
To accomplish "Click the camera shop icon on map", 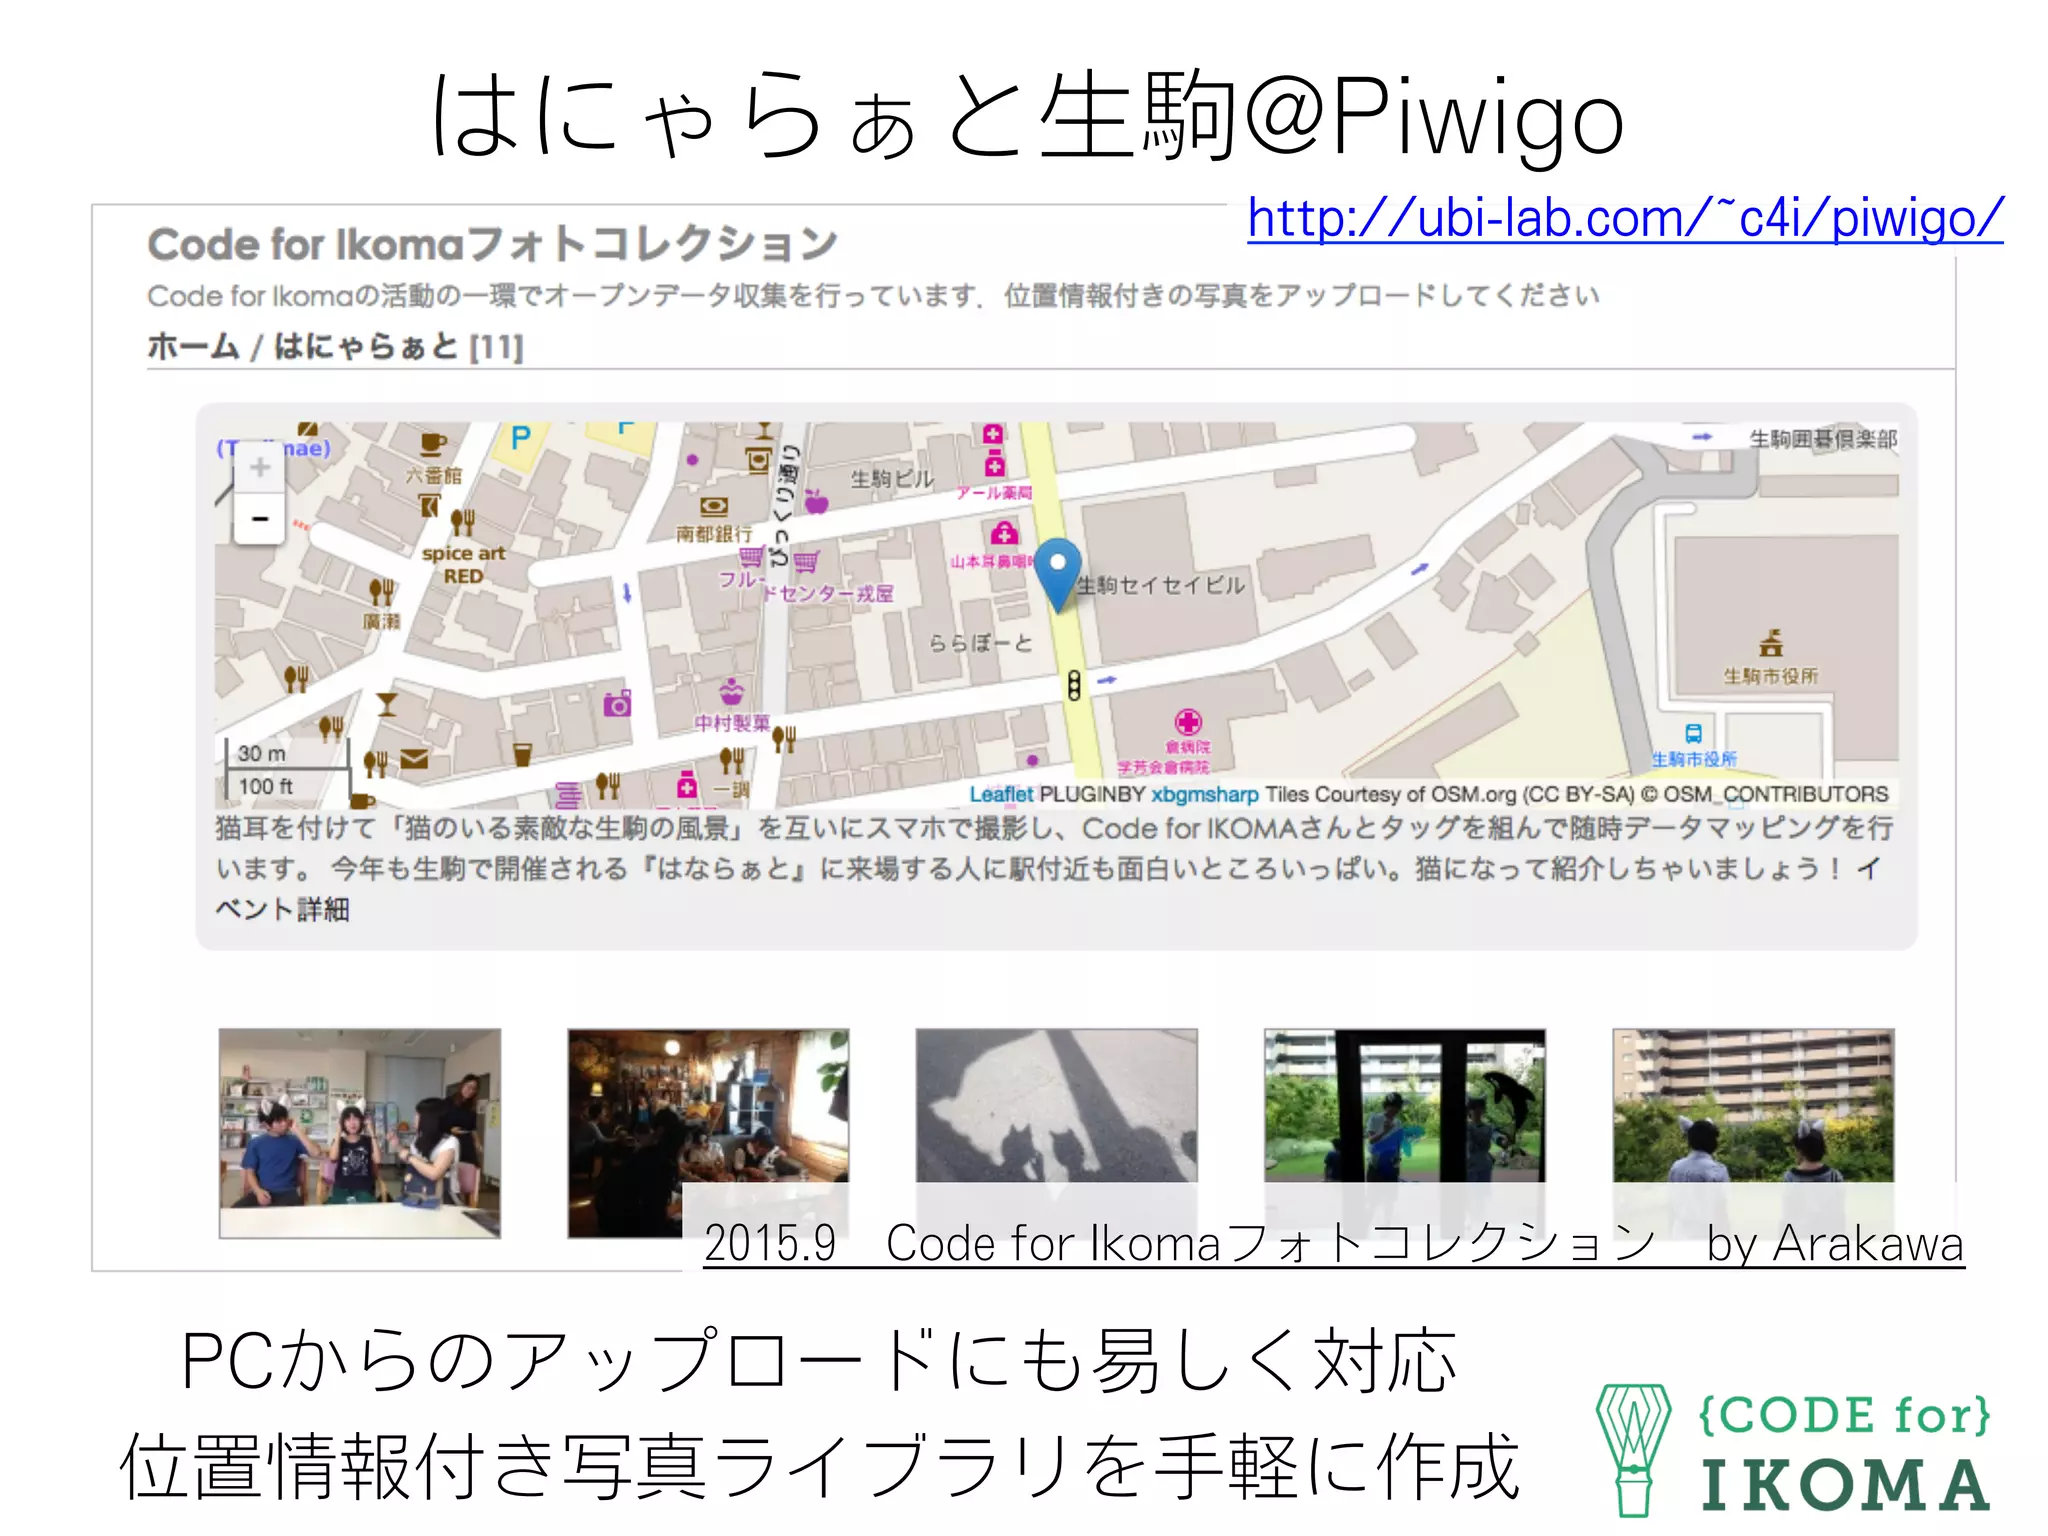I will (617, 704).
